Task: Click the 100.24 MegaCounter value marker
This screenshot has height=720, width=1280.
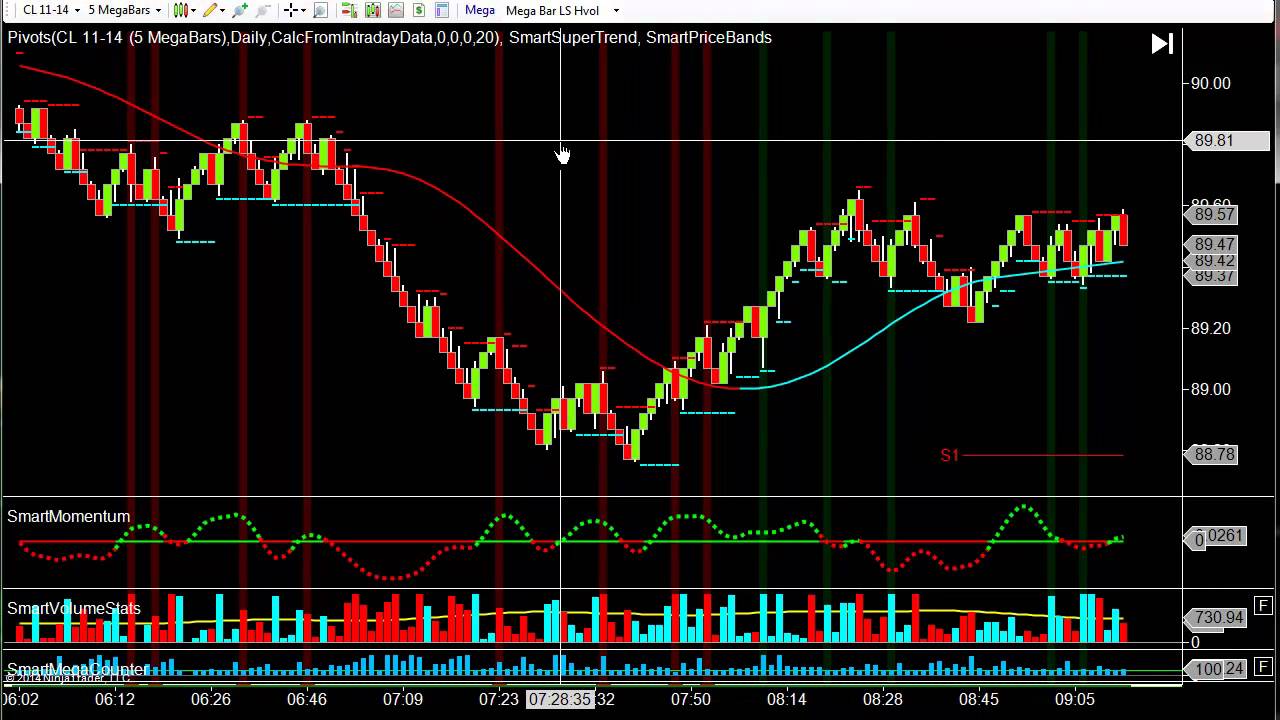Action: point(1216,668)
